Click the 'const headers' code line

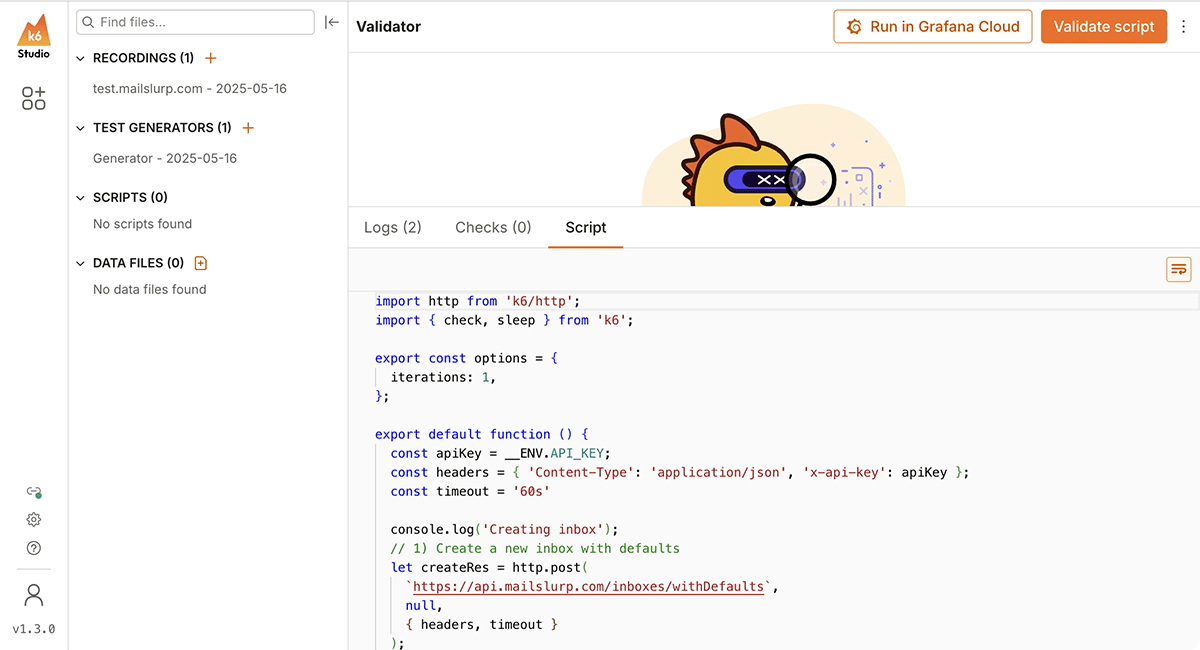tap(680, 473)
